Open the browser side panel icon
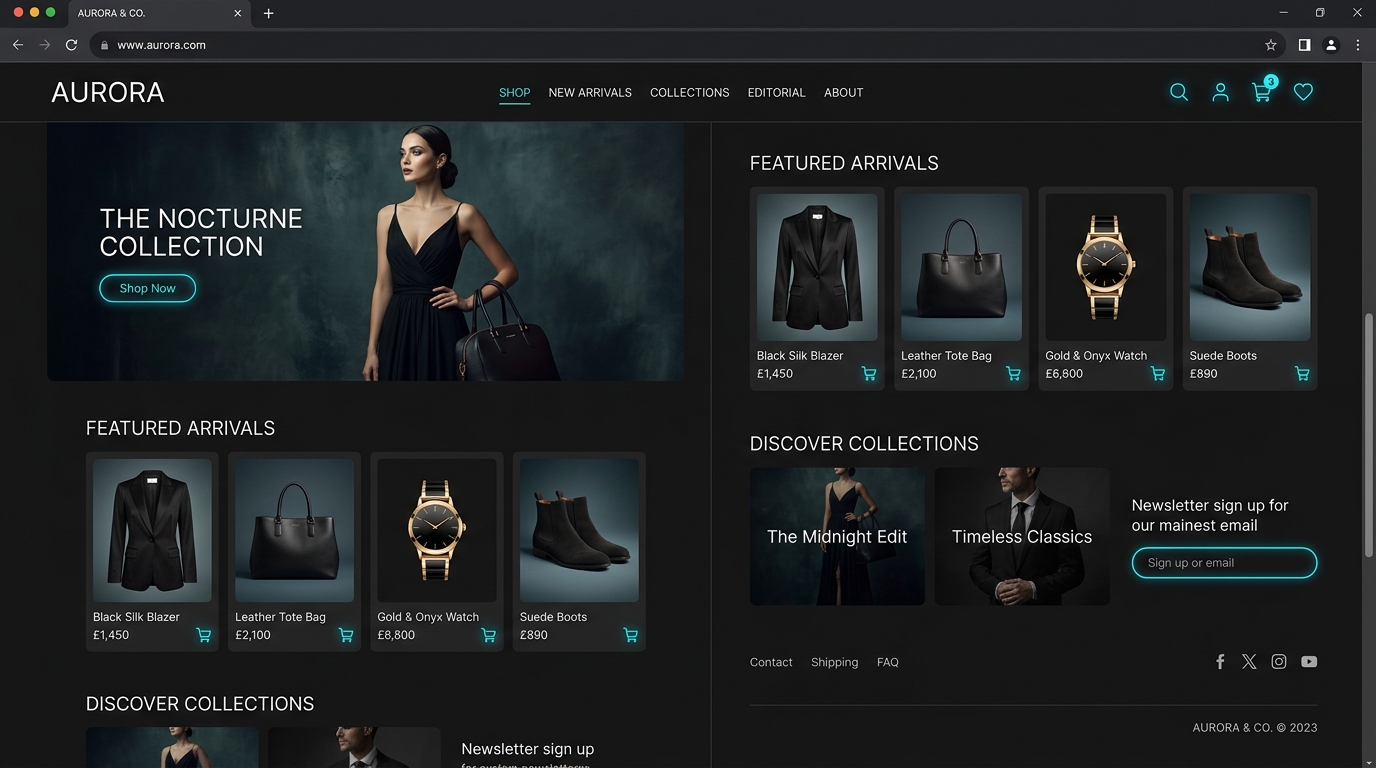 coord(1304,45)
